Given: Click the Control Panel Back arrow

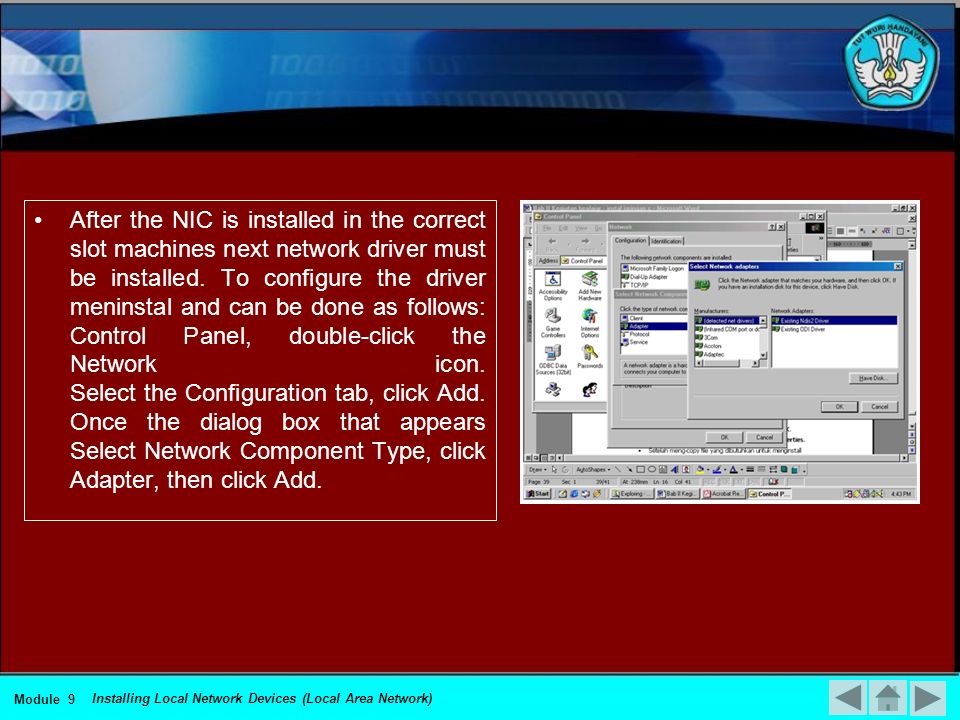Looking at the screenshot, I should [x=552, y=244].
